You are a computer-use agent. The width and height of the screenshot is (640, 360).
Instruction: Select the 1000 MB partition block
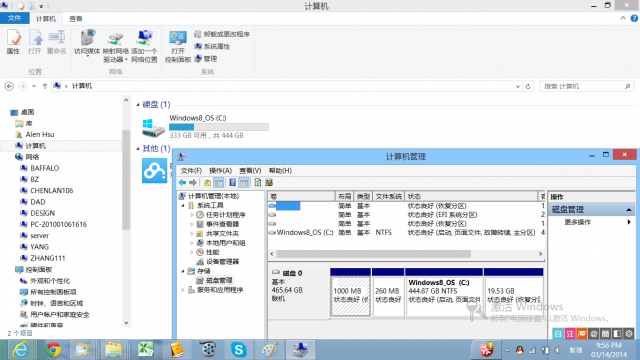[351, 292]
